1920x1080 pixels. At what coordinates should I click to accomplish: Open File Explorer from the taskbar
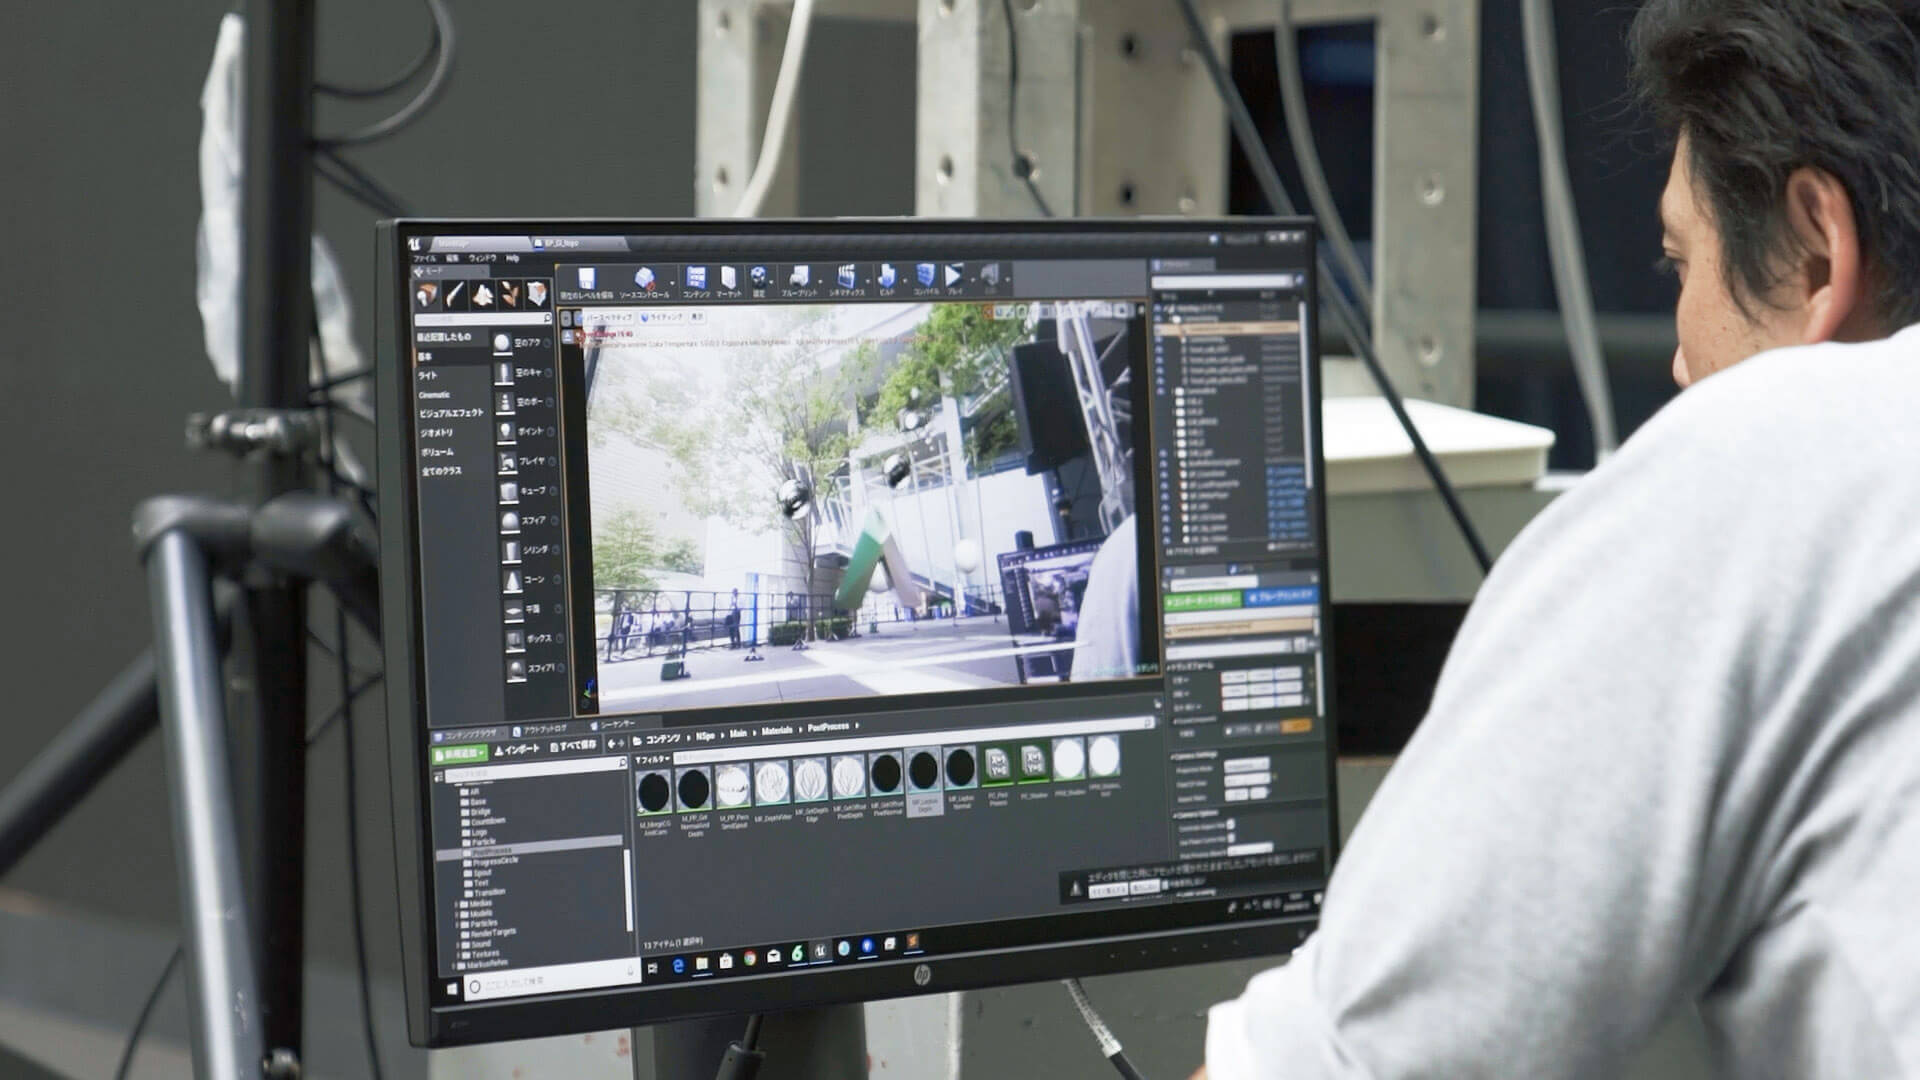tap(702, 961)
